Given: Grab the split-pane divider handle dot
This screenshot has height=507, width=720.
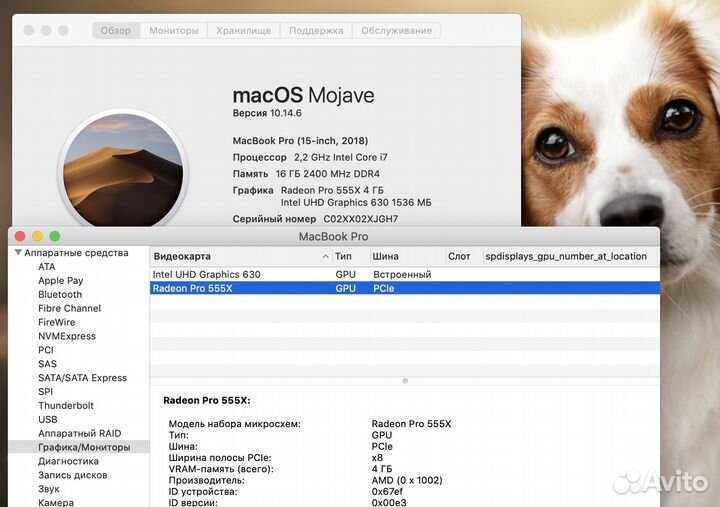Looking at the screenshot, I should 405,381.
